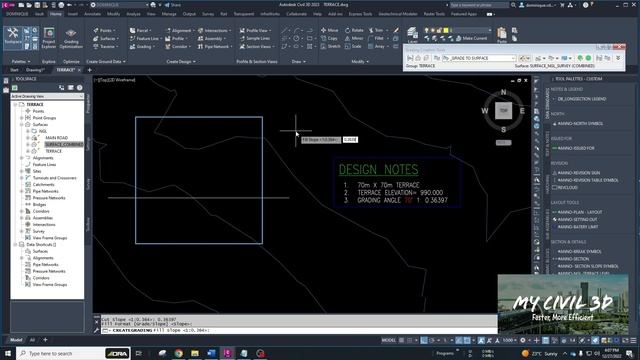Click the Paste clipboard button
The height and width of the screenshot is (360, 640).
pos(502,35)
